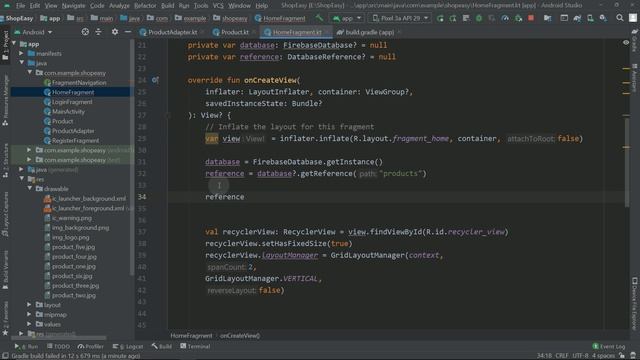Click the locate target crosshair icon

click(x=85, y=32)
